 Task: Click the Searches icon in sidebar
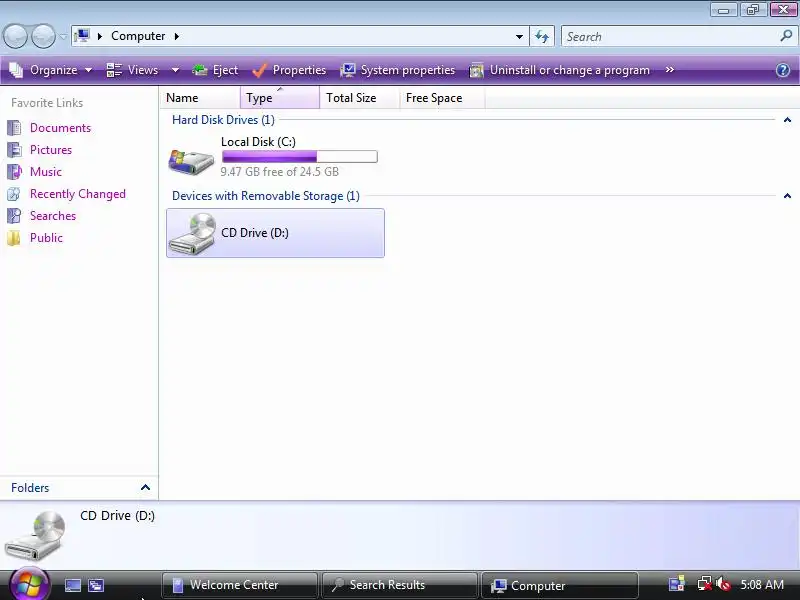tap(14, 216)
